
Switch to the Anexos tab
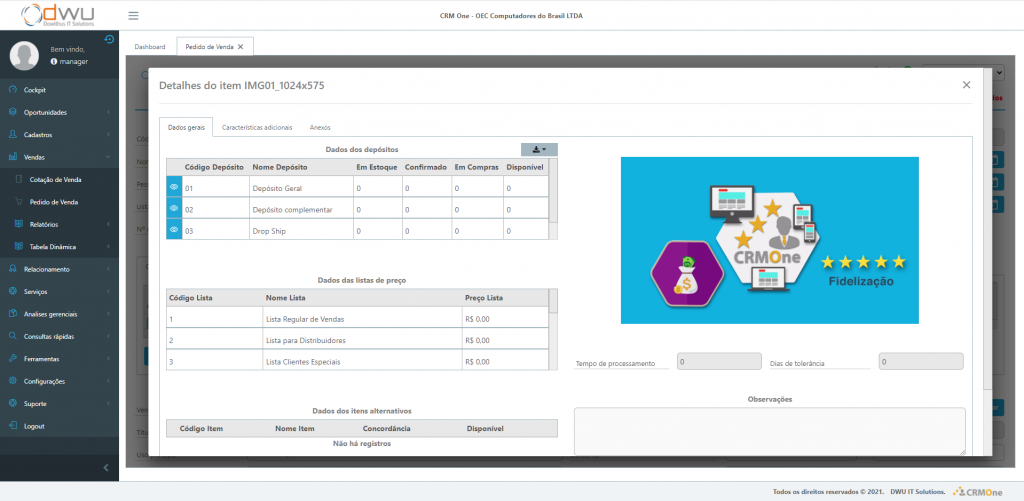coord(320,128)
